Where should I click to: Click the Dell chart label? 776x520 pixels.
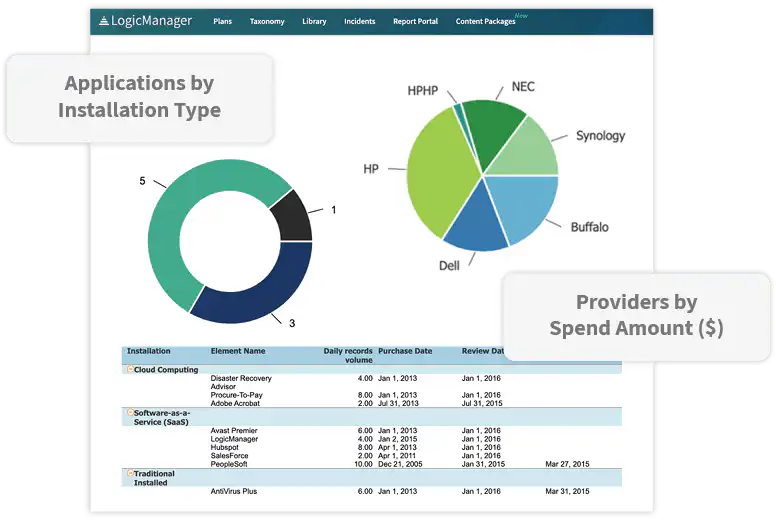[x=449, y=266]
